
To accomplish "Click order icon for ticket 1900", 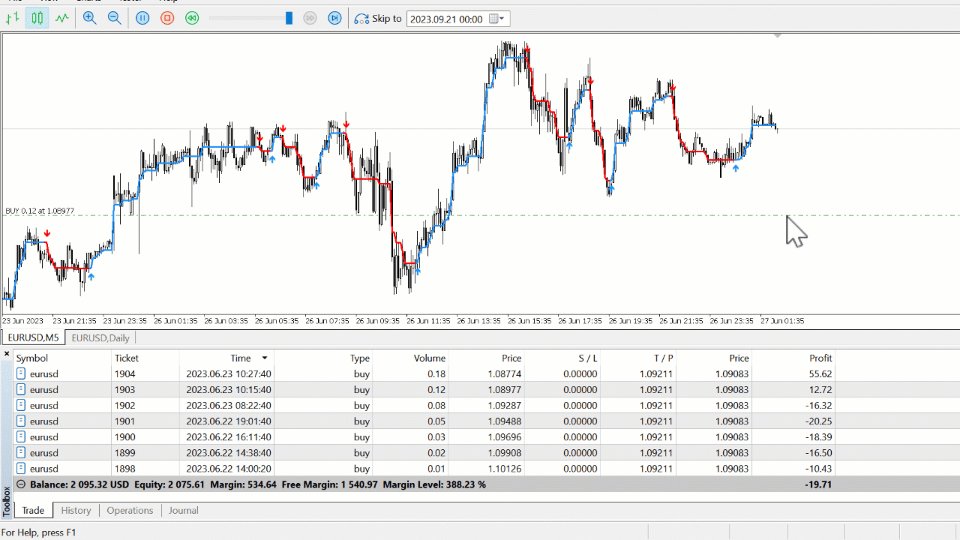I will (x=21, y=437).
